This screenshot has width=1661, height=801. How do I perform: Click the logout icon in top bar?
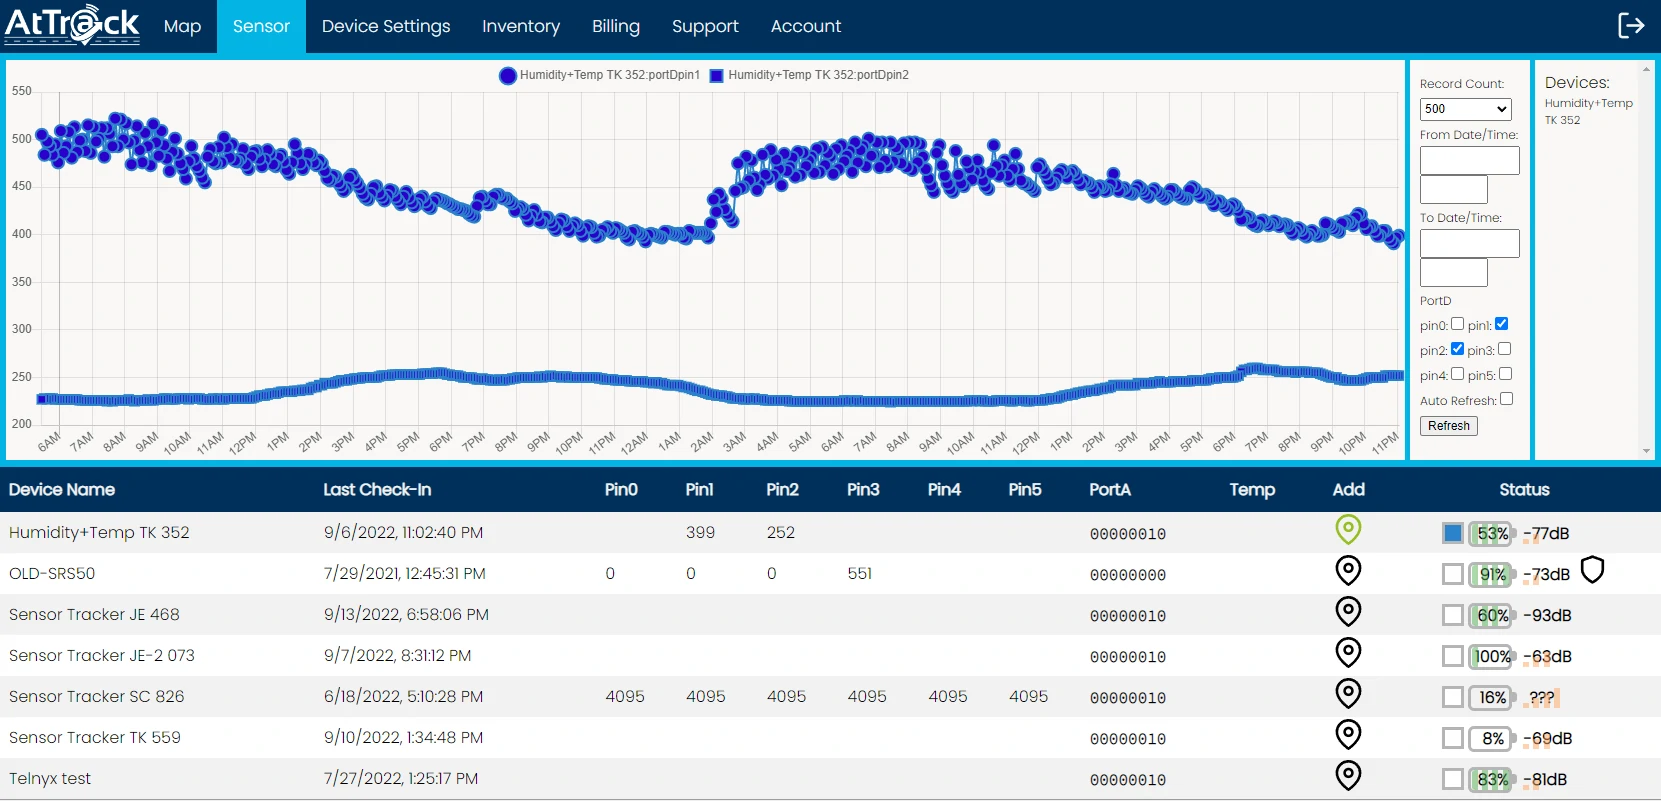pyautogui.click(x=1630, y=26)
